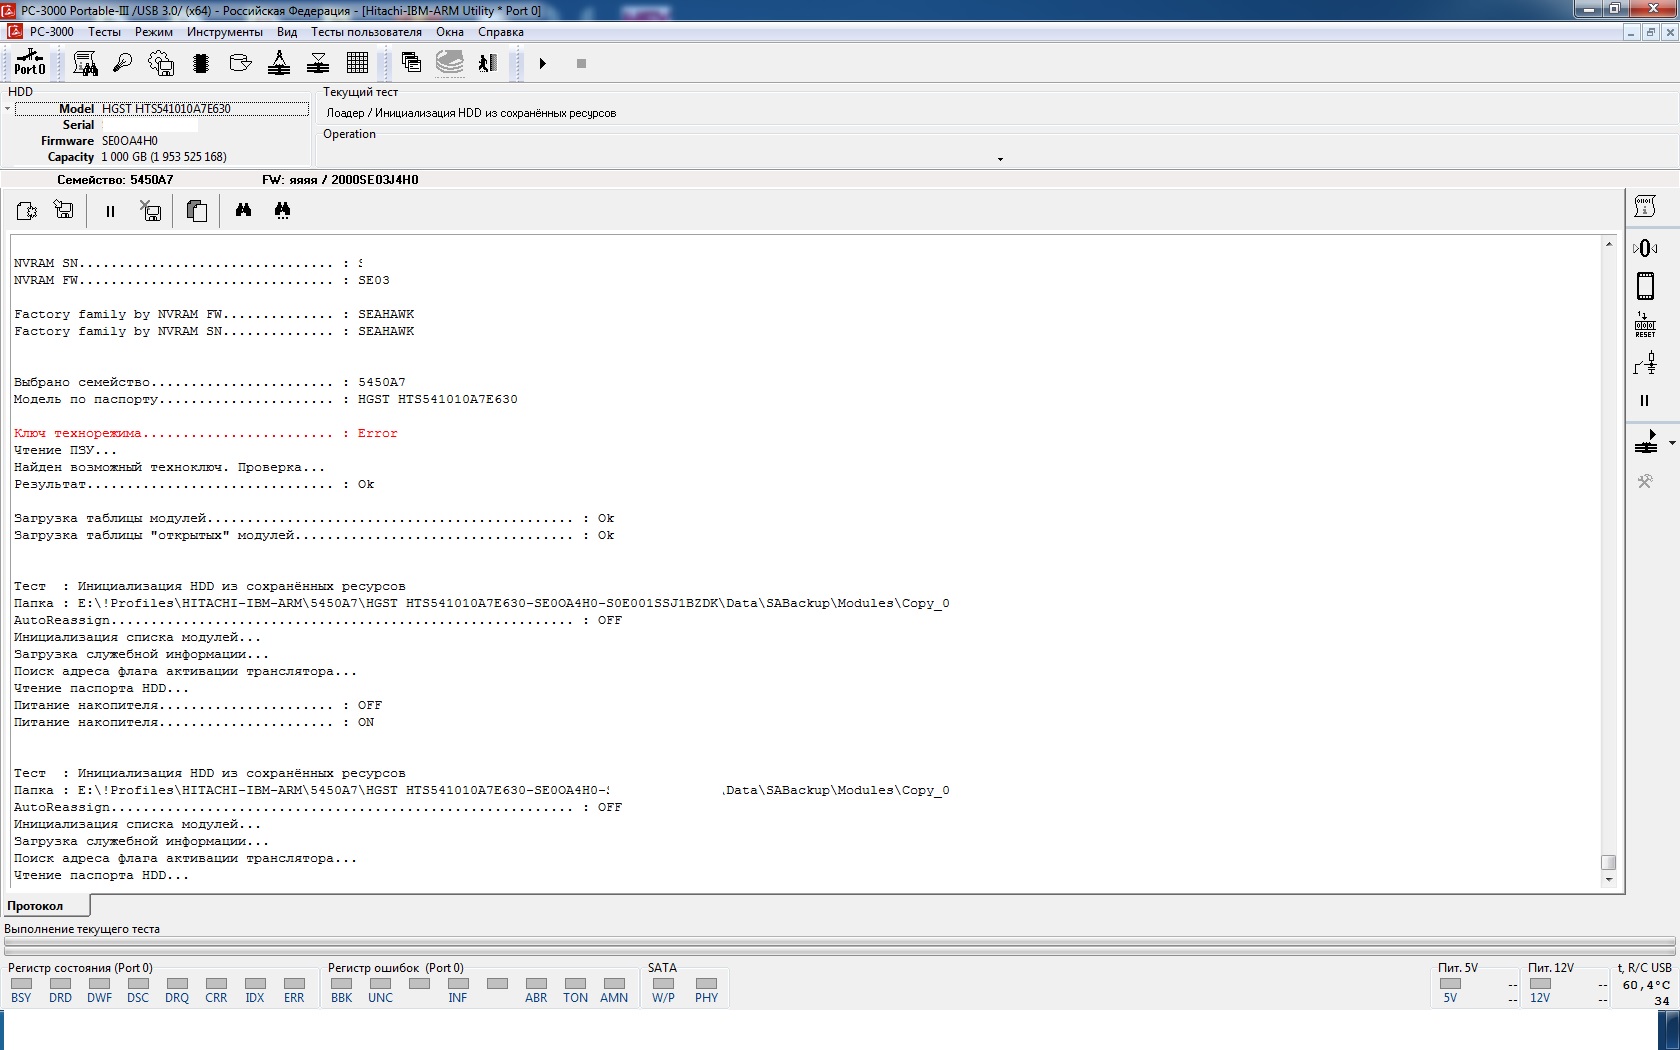
Task: Open the drive ID info scroll icon
Action: pos(85,63)
